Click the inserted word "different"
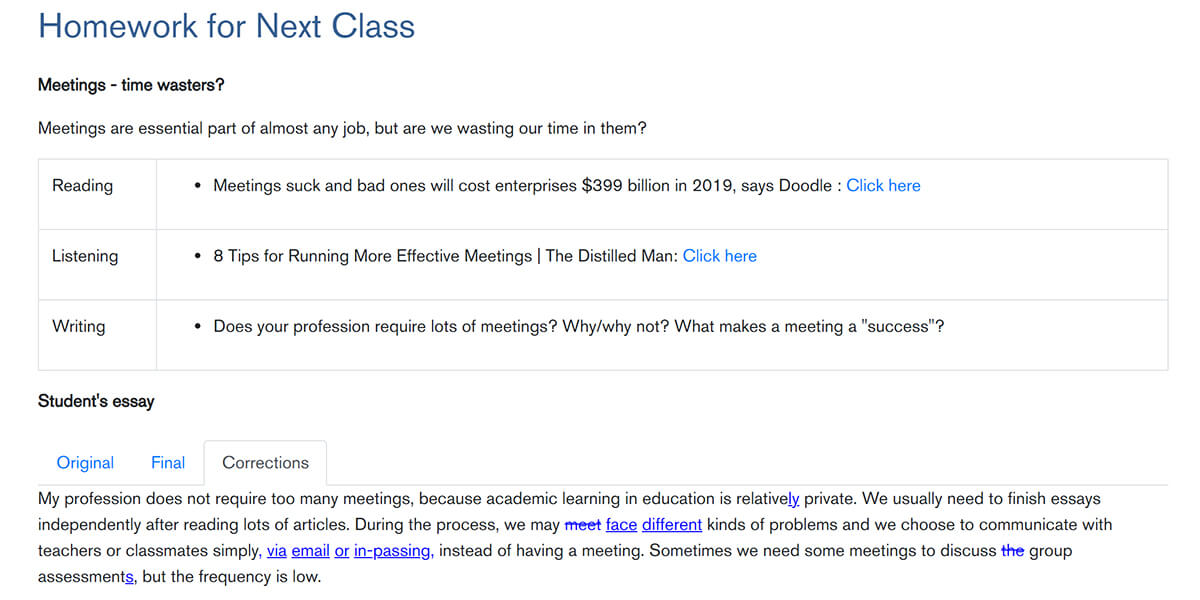1200x600 pixels. pos(672,524)
